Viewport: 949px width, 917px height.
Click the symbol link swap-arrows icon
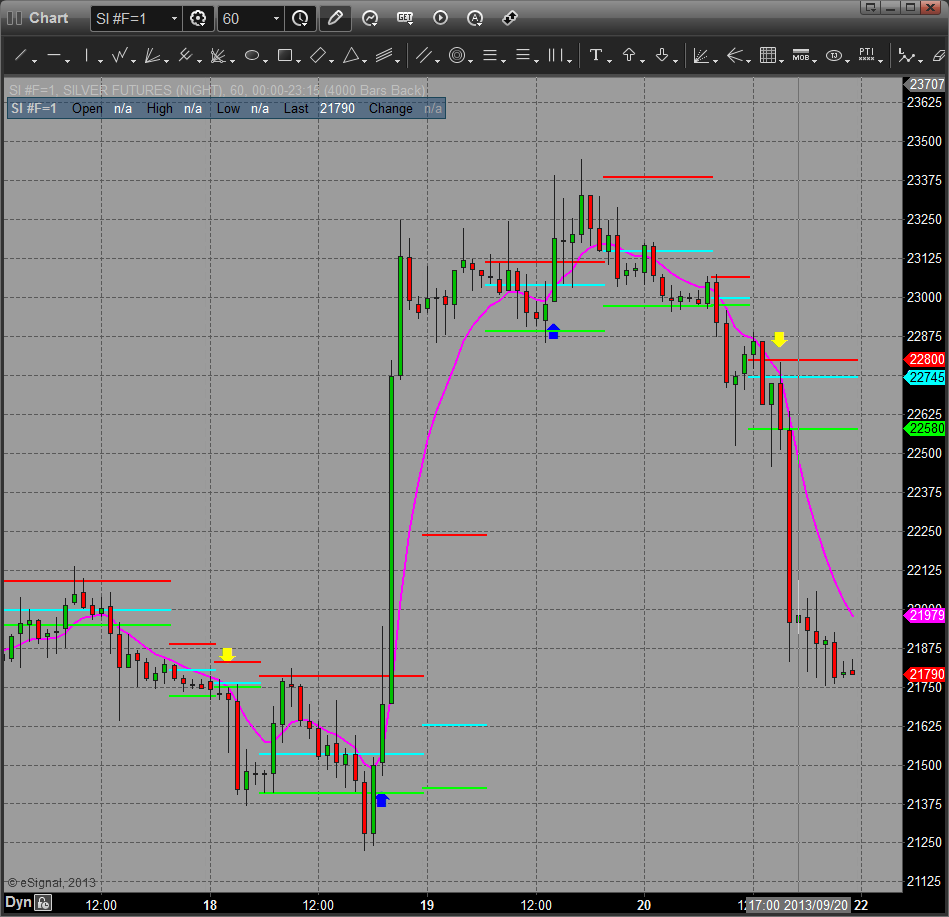tap(510, 18)
